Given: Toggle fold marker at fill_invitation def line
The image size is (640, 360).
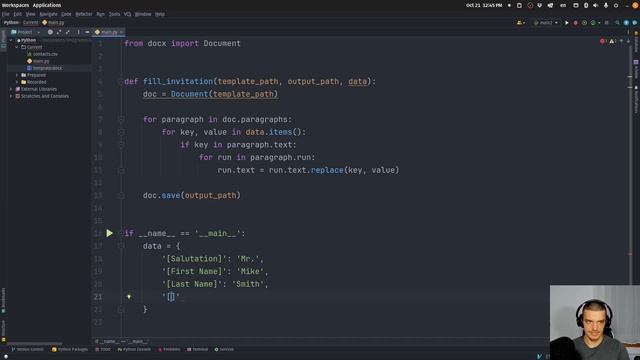Looking at the screenshot, I should pos(121,81).
